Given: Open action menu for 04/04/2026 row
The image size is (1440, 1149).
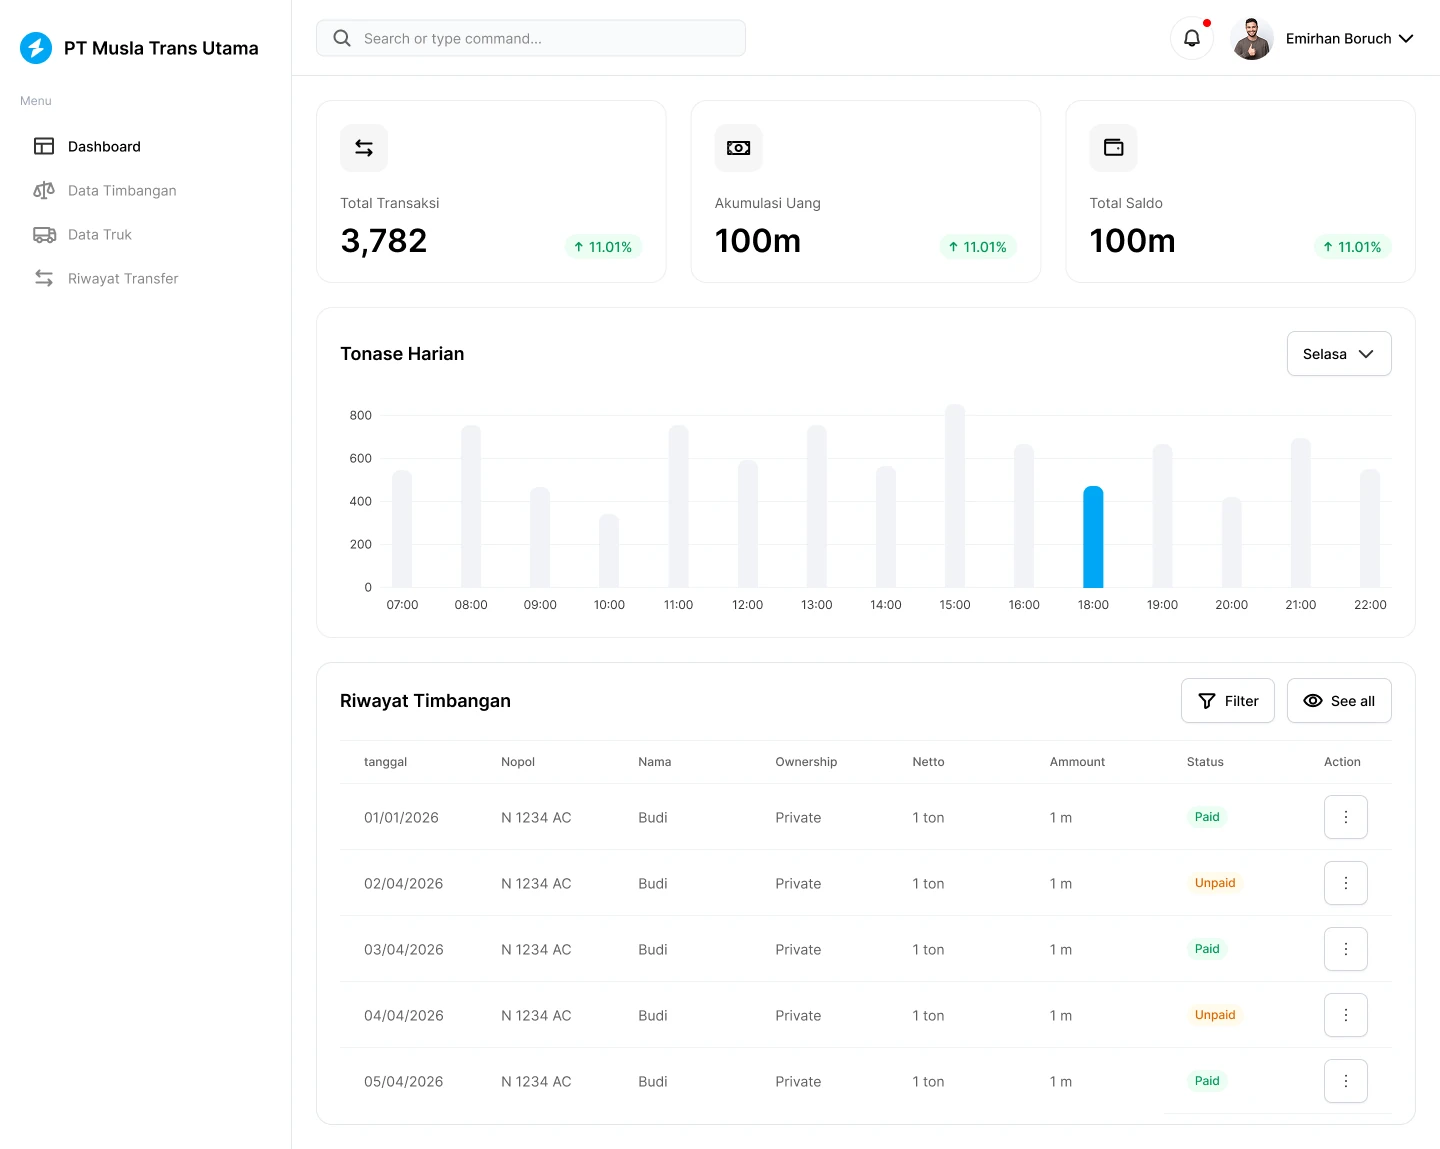Looking at the screenshot, I should coord(1346,1015).
